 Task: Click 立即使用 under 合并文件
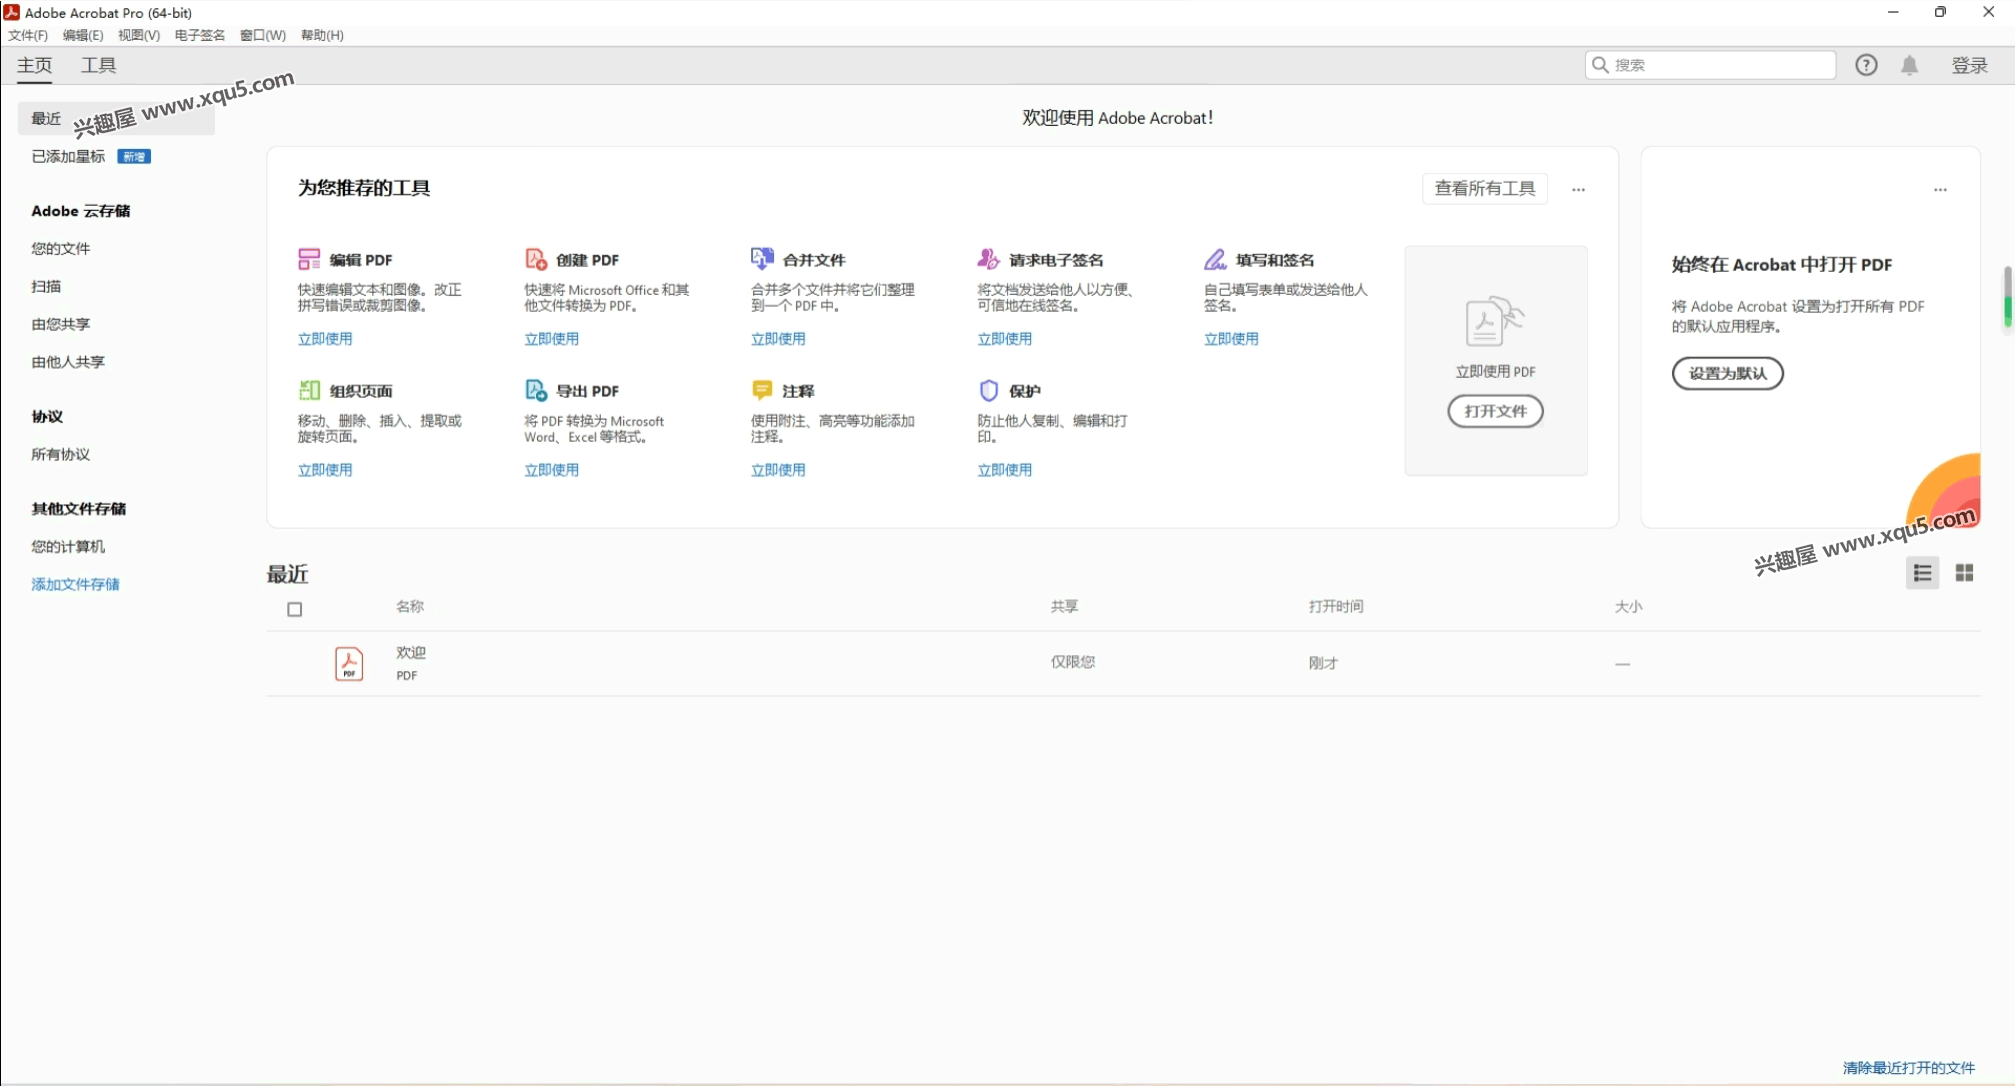tap(778, 339)
